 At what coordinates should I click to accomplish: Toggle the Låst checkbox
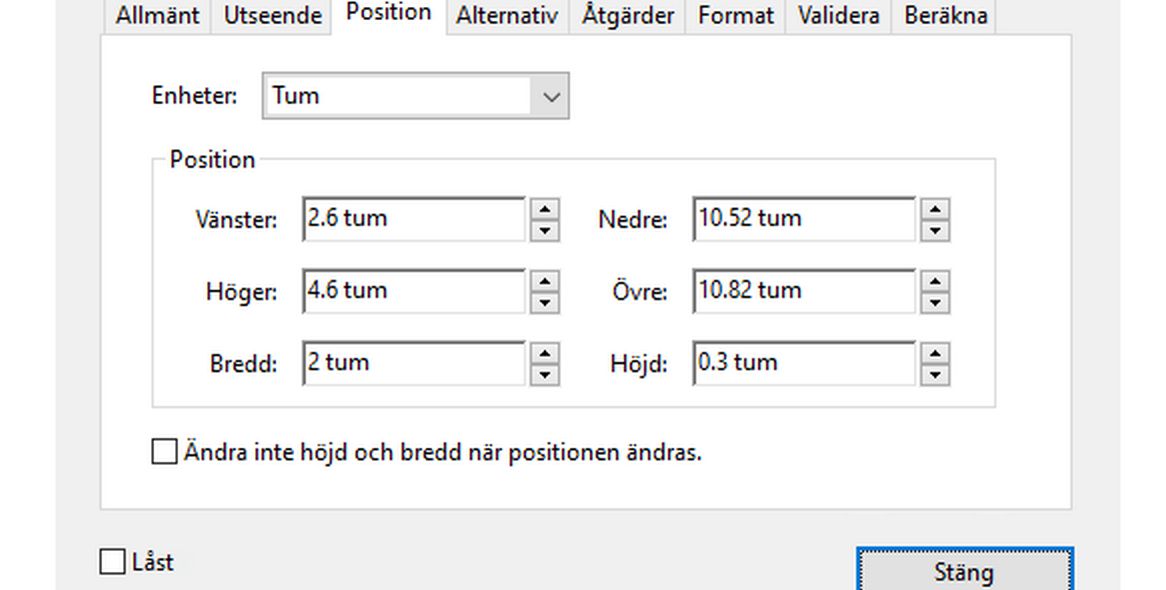[110, 561]
